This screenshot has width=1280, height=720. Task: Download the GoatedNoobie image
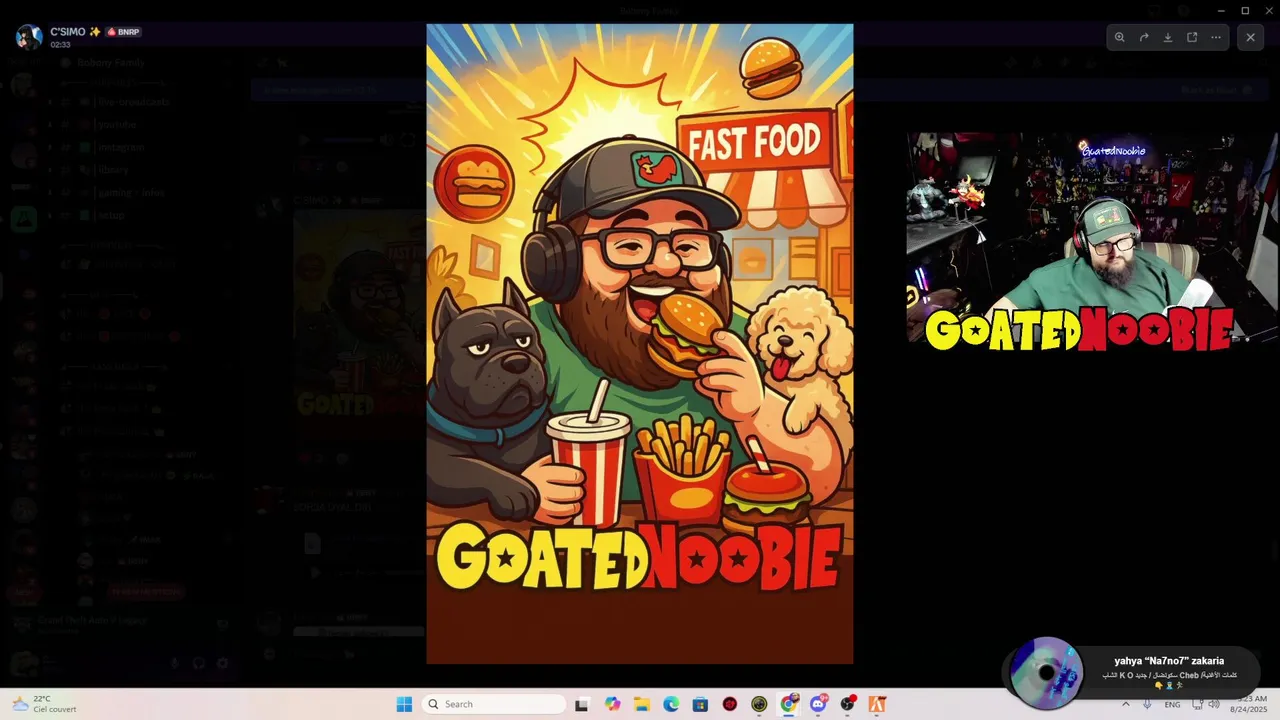click(x=1168, y=37)
